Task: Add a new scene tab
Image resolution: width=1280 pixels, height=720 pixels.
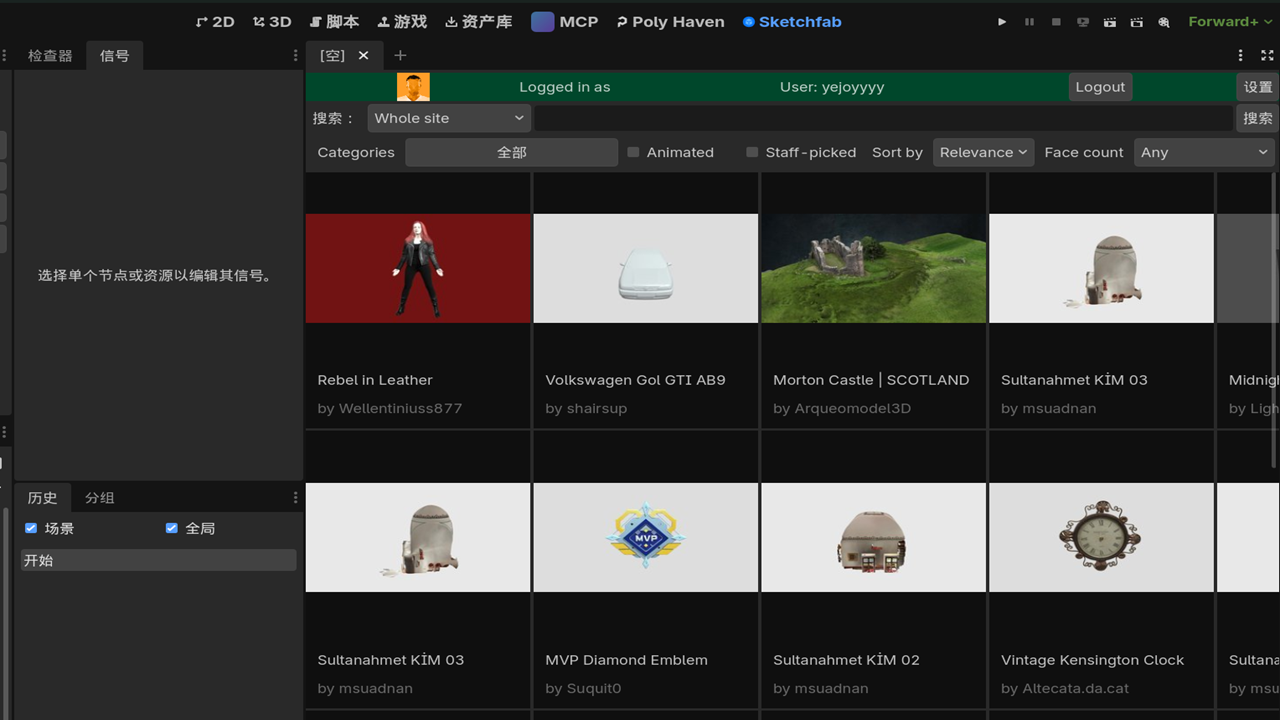Action: click(400, 56)
